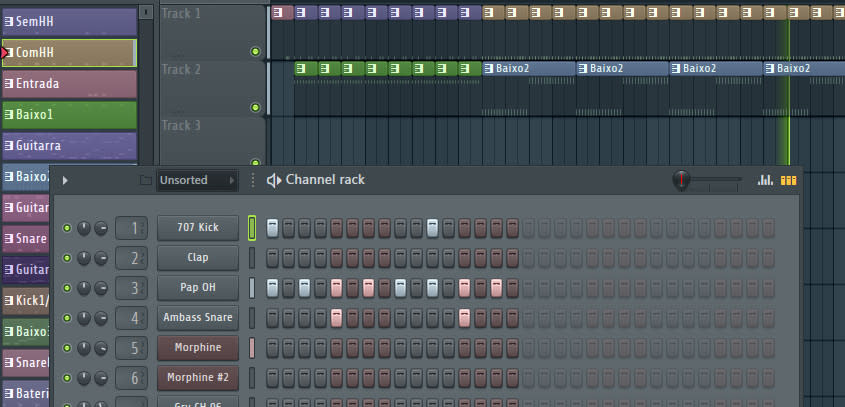This screenshot has height=407, width=845.
Task: Open the Morphine #2 channel
Action: click(198, 378)
